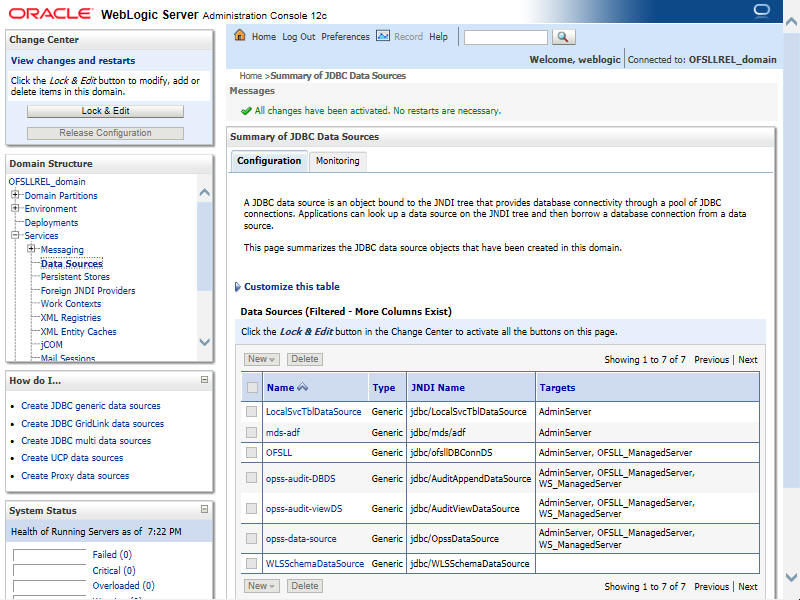Click Create JDBC generic data sources
Image resolution: width=800 pixels, height=600 pixels.
91,406
